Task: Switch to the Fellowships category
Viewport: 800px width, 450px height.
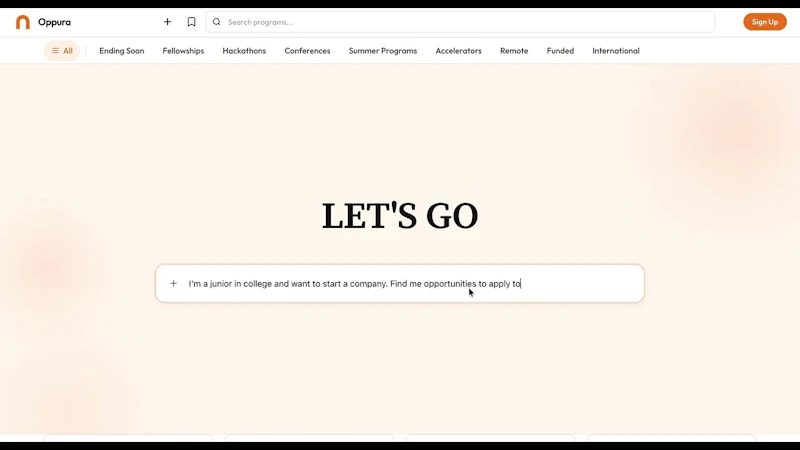Action: 183,51
